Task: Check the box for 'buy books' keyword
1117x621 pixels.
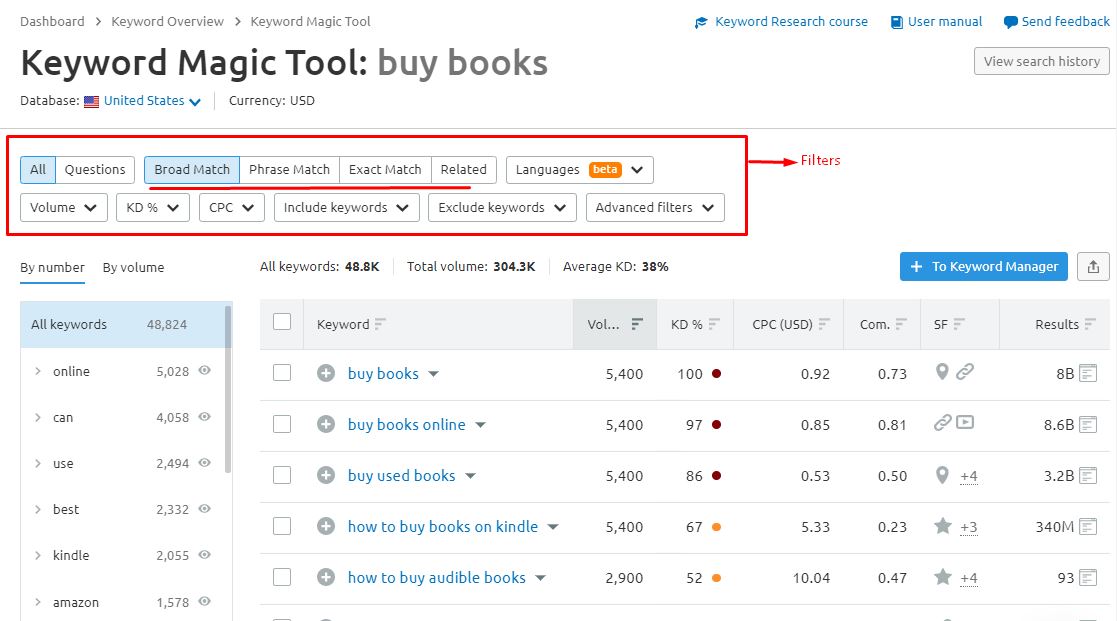Action: point(282,373)
